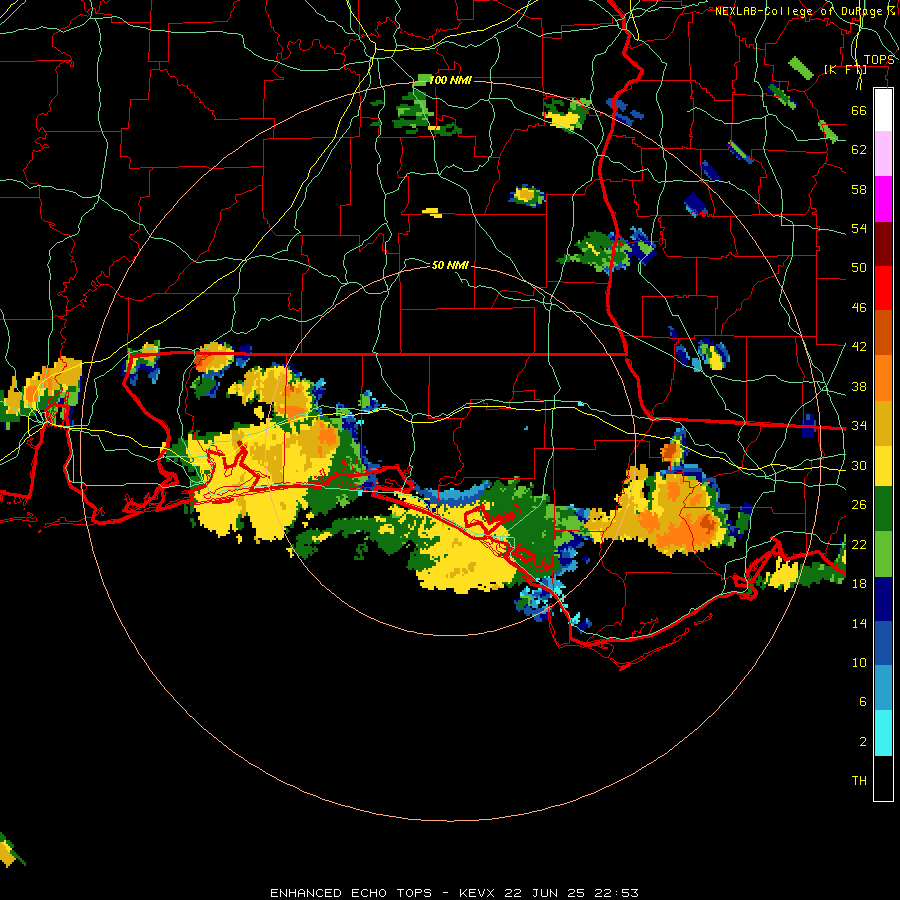Screen dimensions: 900x900
Task: Click legend value 66
Action: pos(859,111)
